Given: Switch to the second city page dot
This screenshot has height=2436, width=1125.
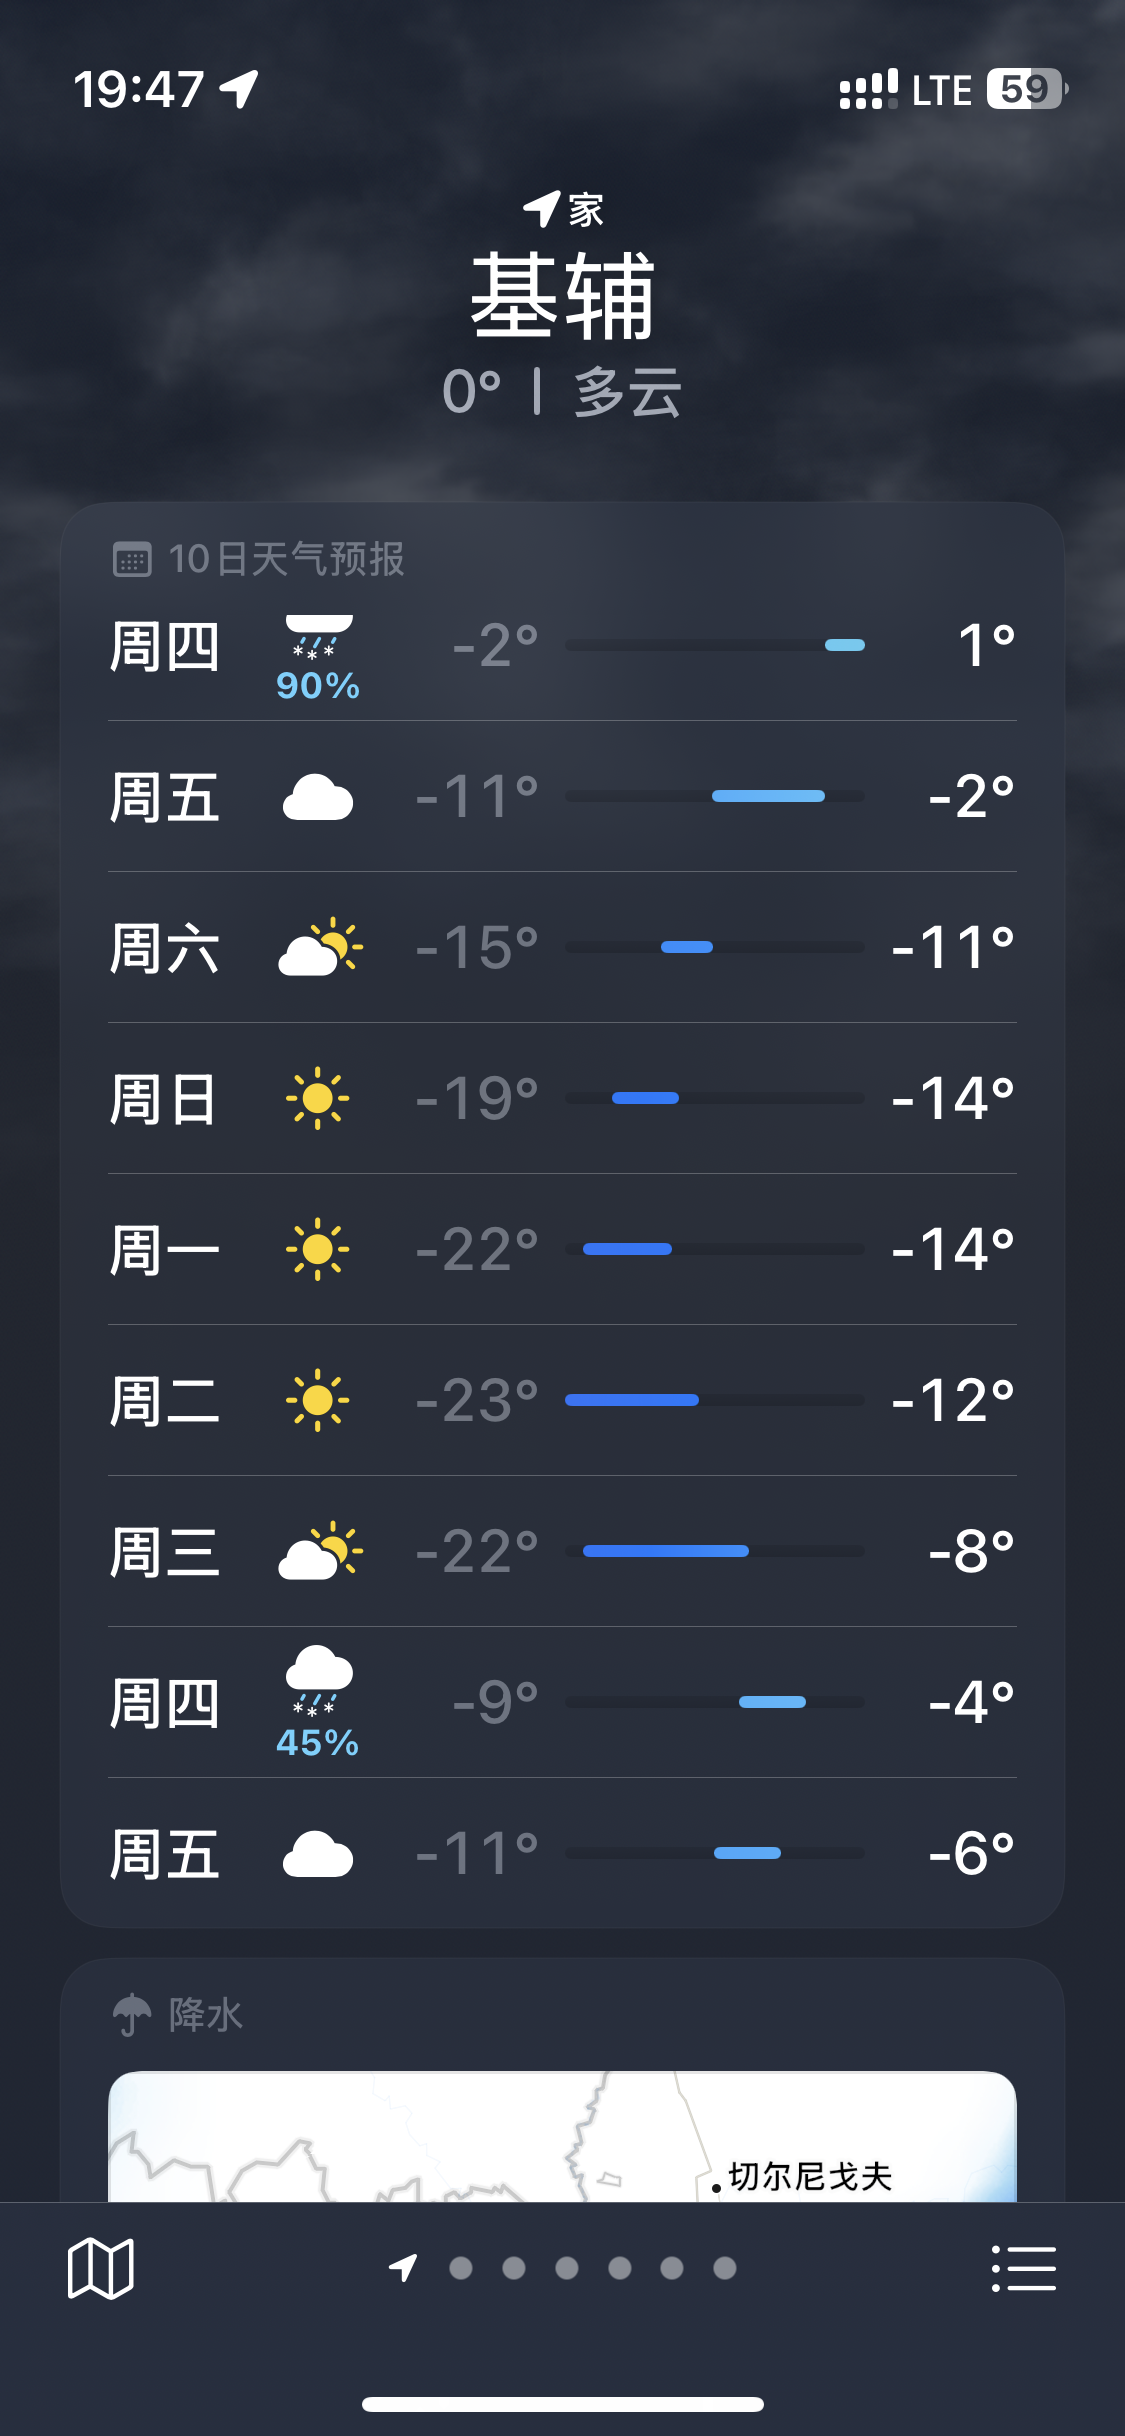Looking at the screenshot, I should click(x=514, y=2268).
